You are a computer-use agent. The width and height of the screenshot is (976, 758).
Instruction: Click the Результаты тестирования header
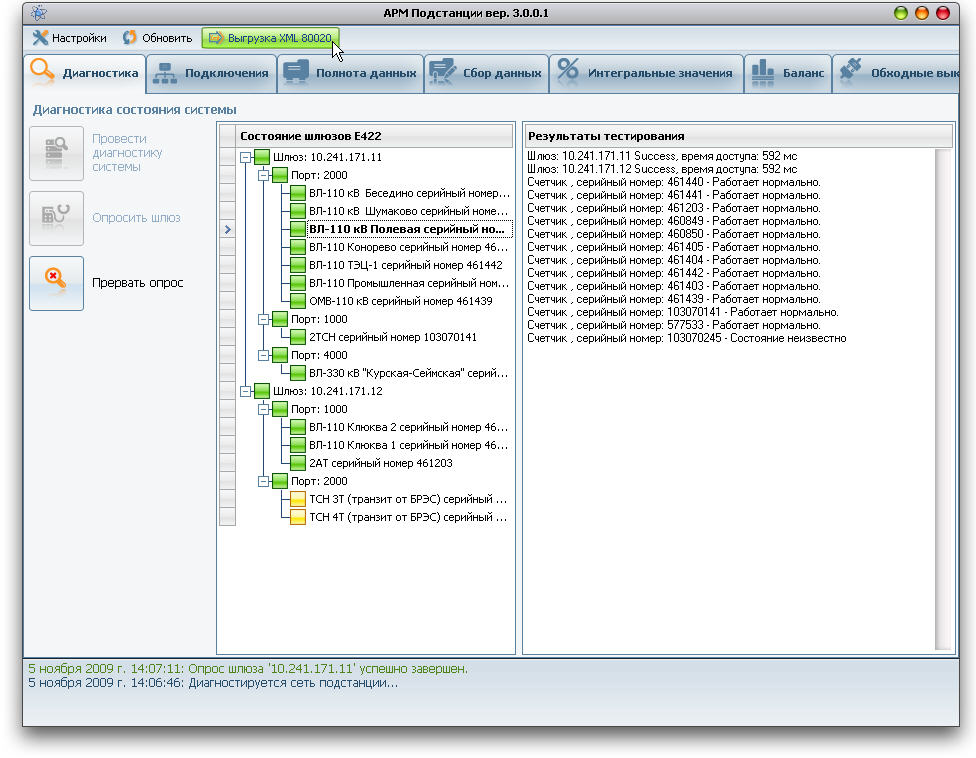coord(738,136)
